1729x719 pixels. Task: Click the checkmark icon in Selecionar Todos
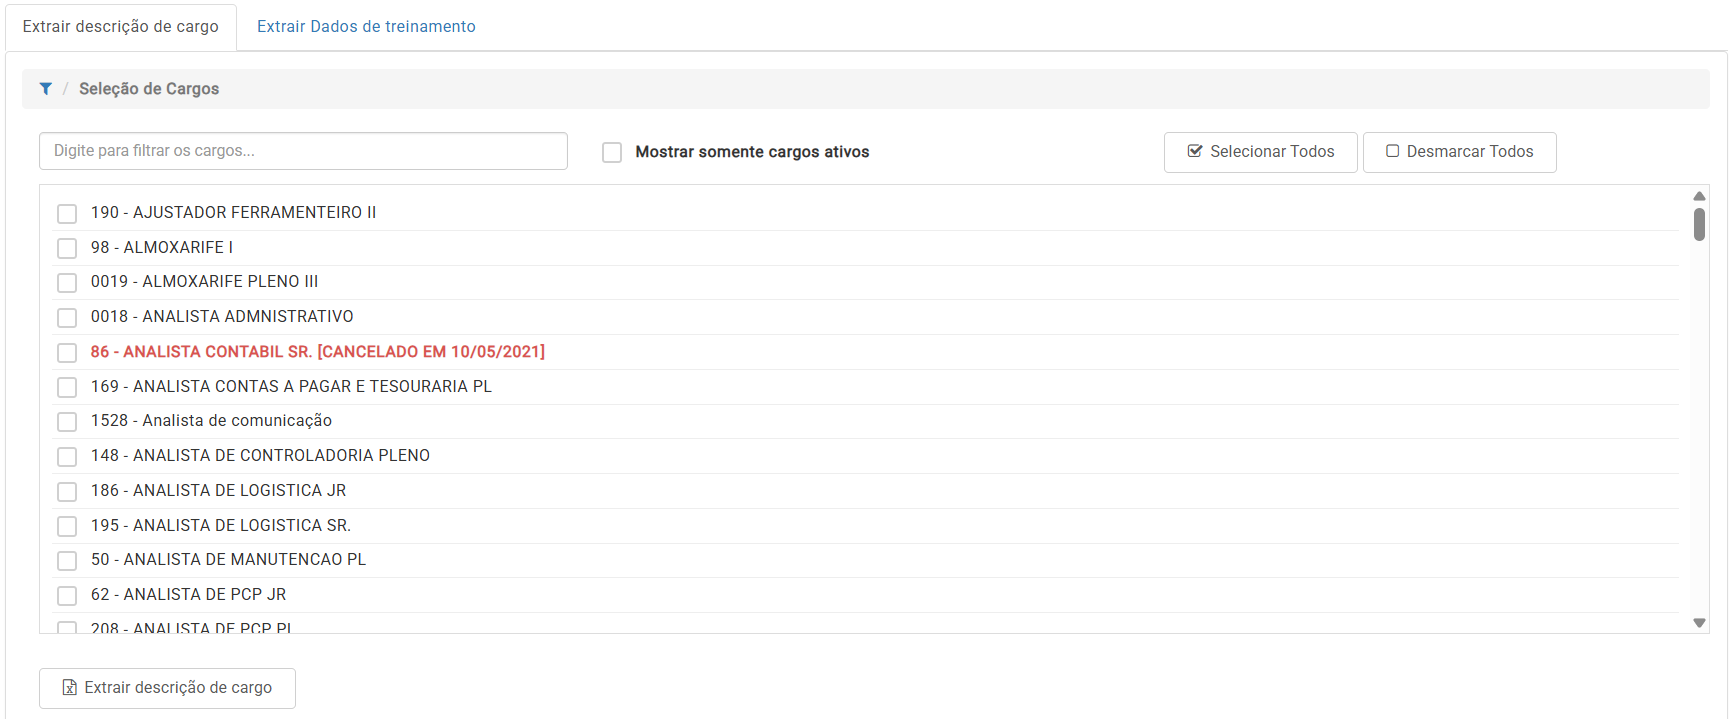pos(1194,152)
